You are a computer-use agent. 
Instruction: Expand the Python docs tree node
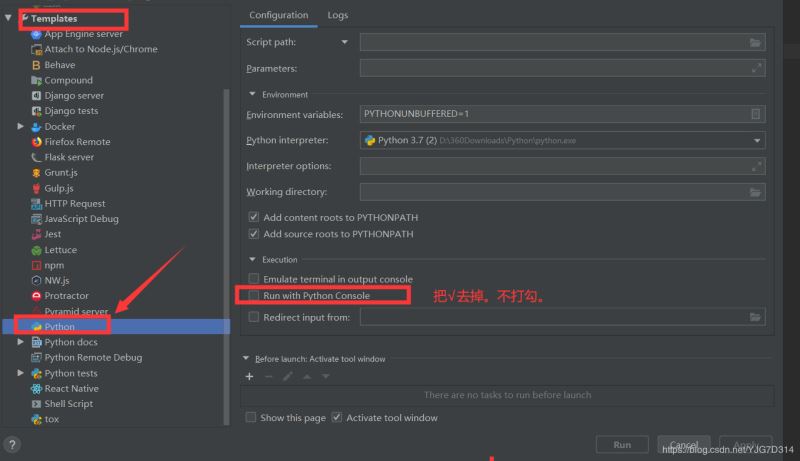point(20,342)
